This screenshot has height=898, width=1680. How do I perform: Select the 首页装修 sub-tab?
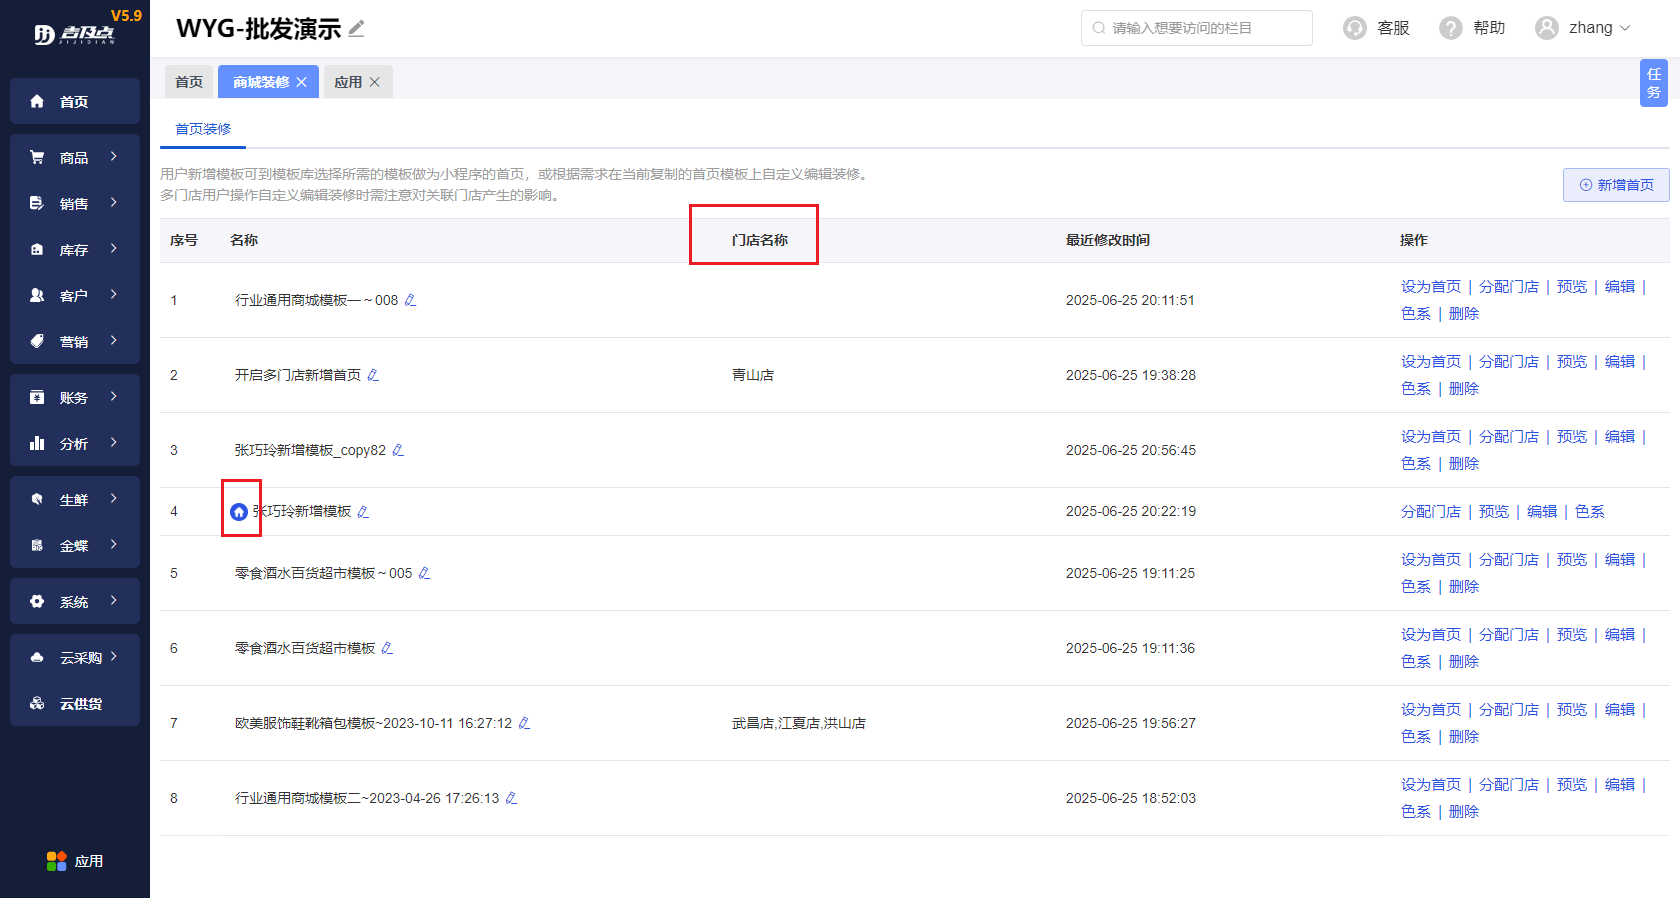[203, 129]
